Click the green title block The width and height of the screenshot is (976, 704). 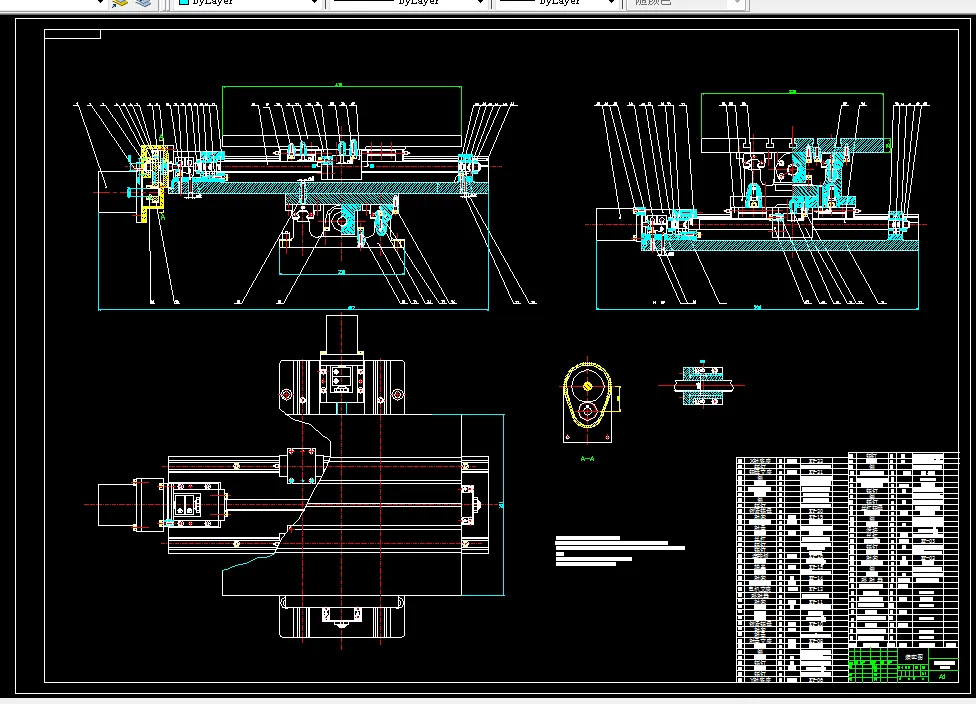(x=904, y=665)
